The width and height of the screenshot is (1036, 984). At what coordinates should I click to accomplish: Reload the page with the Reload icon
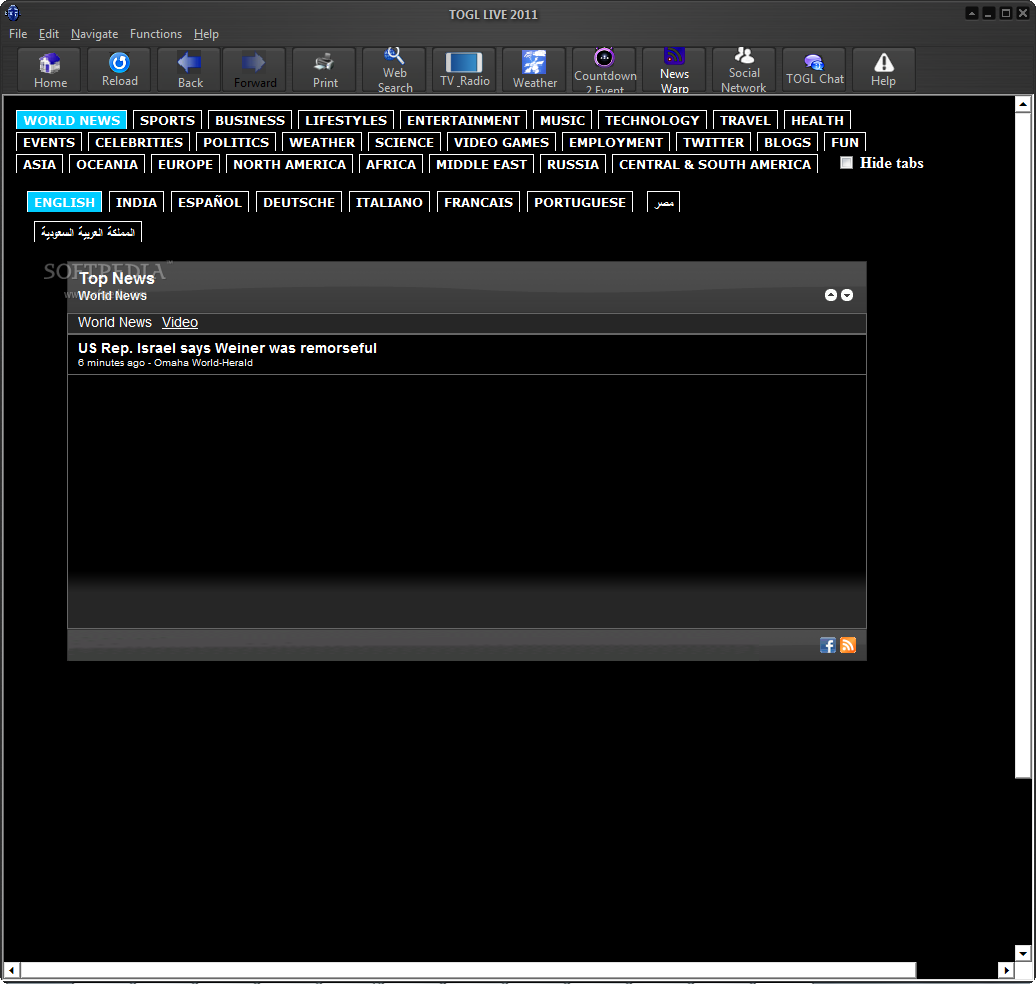point(120,69)
